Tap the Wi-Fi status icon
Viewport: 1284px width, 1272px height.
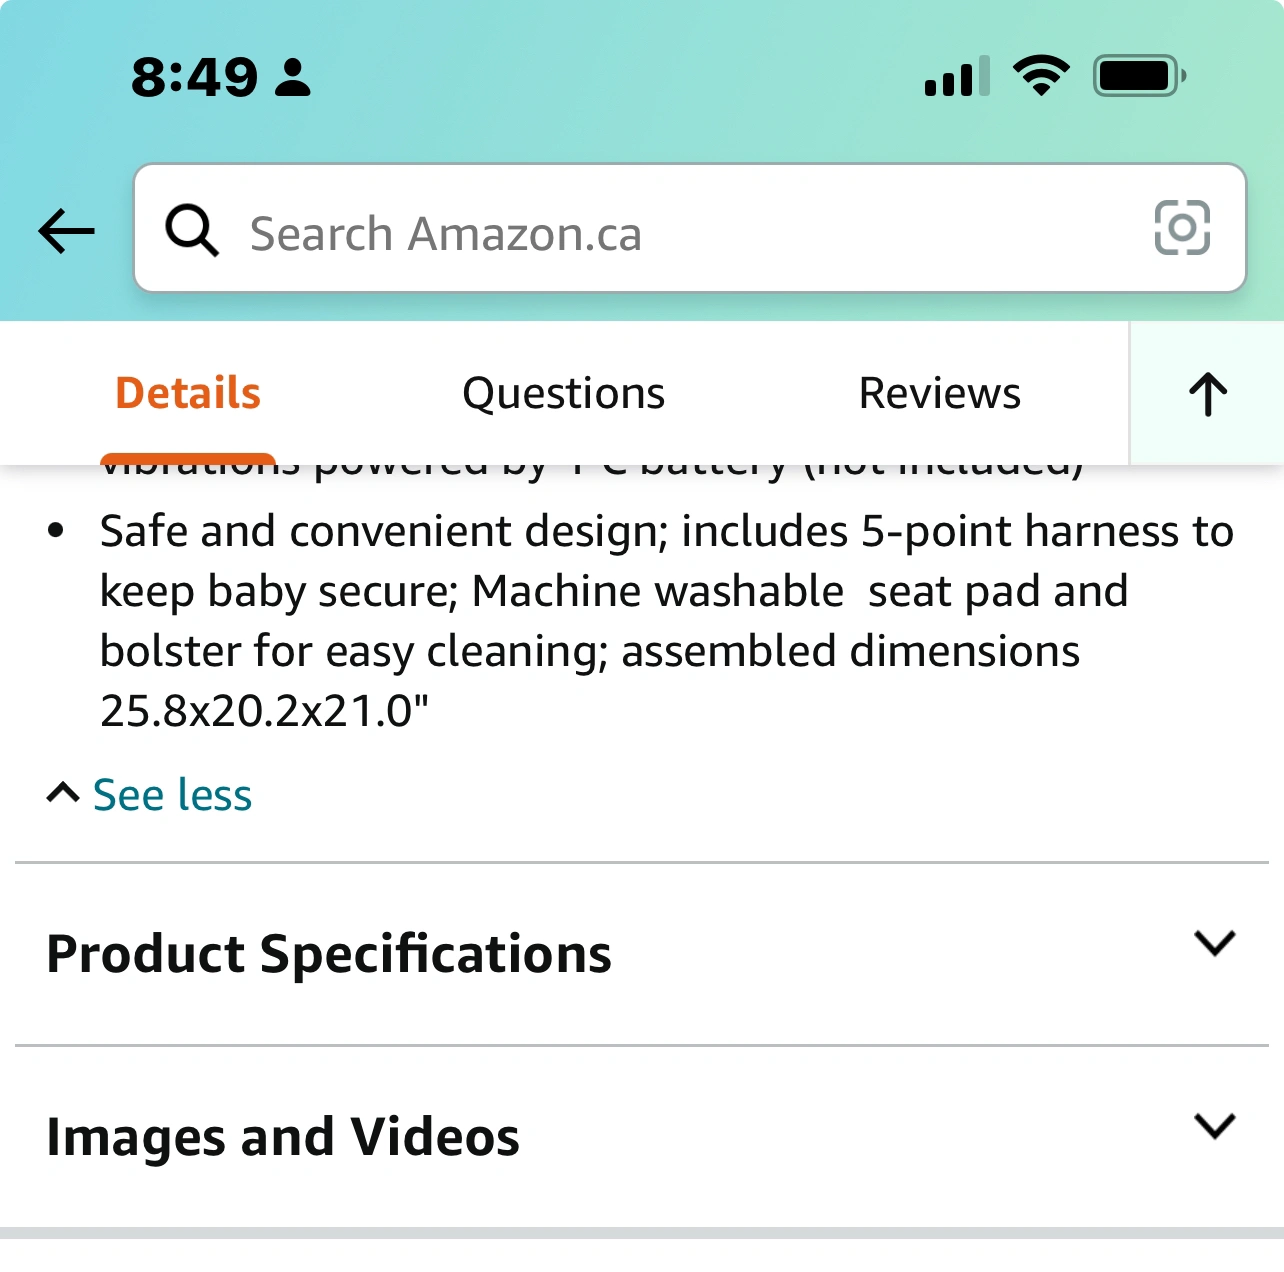pyautogui.click(x=1041, y=76)
